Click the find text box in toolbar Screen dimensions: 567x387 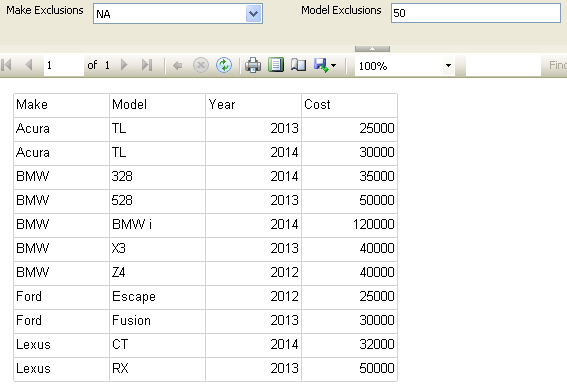[x=503, y=65]
